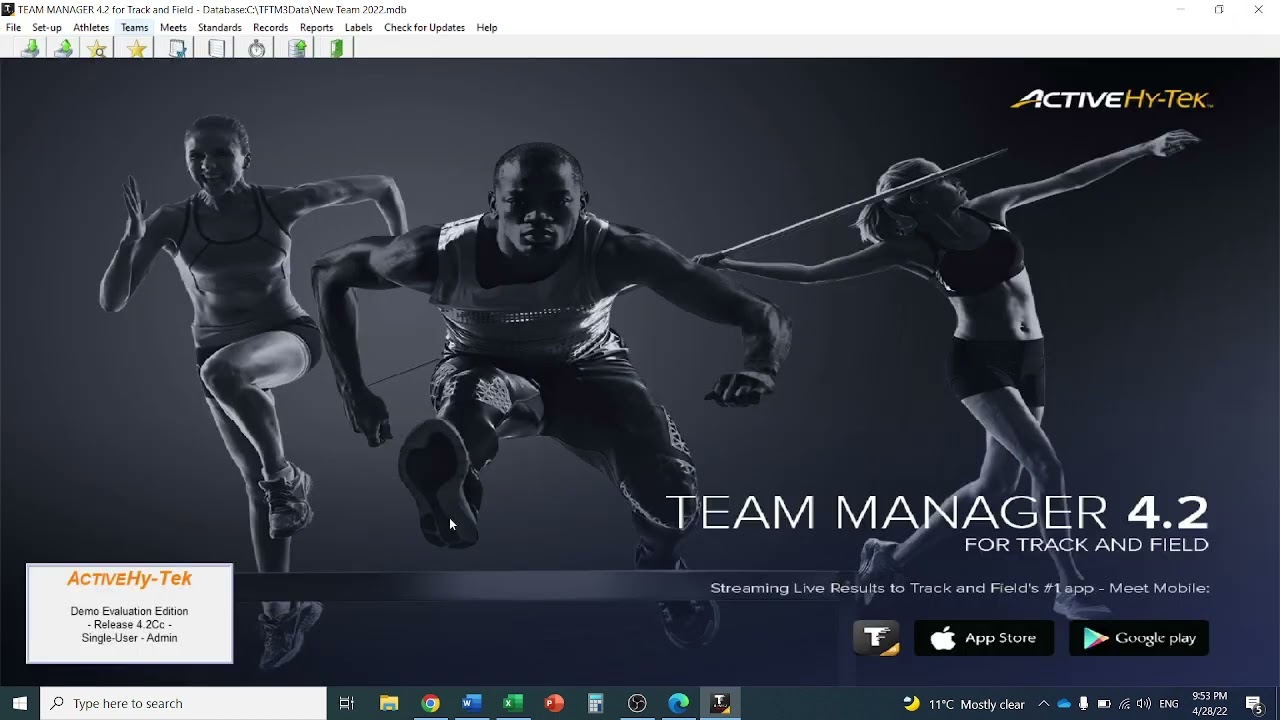The height and width of the screenshot is (720, 1280).
Task: Click the battery tray icon
Action: click(x=1104, y=704)
